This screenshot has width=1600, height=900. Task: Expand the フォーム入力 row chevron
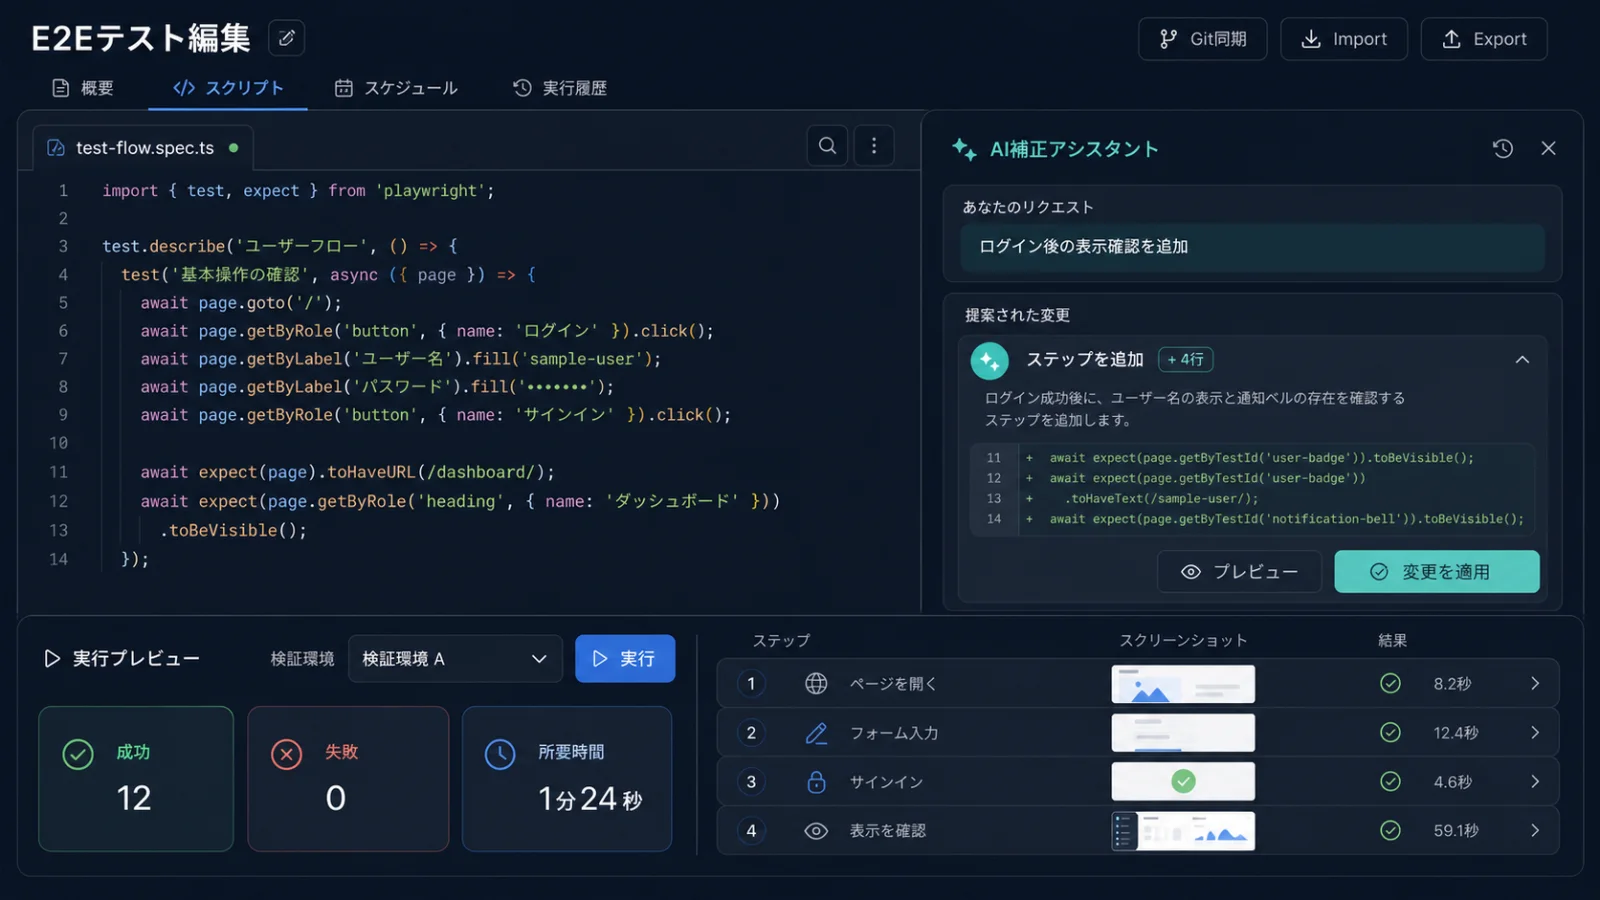1535,733
